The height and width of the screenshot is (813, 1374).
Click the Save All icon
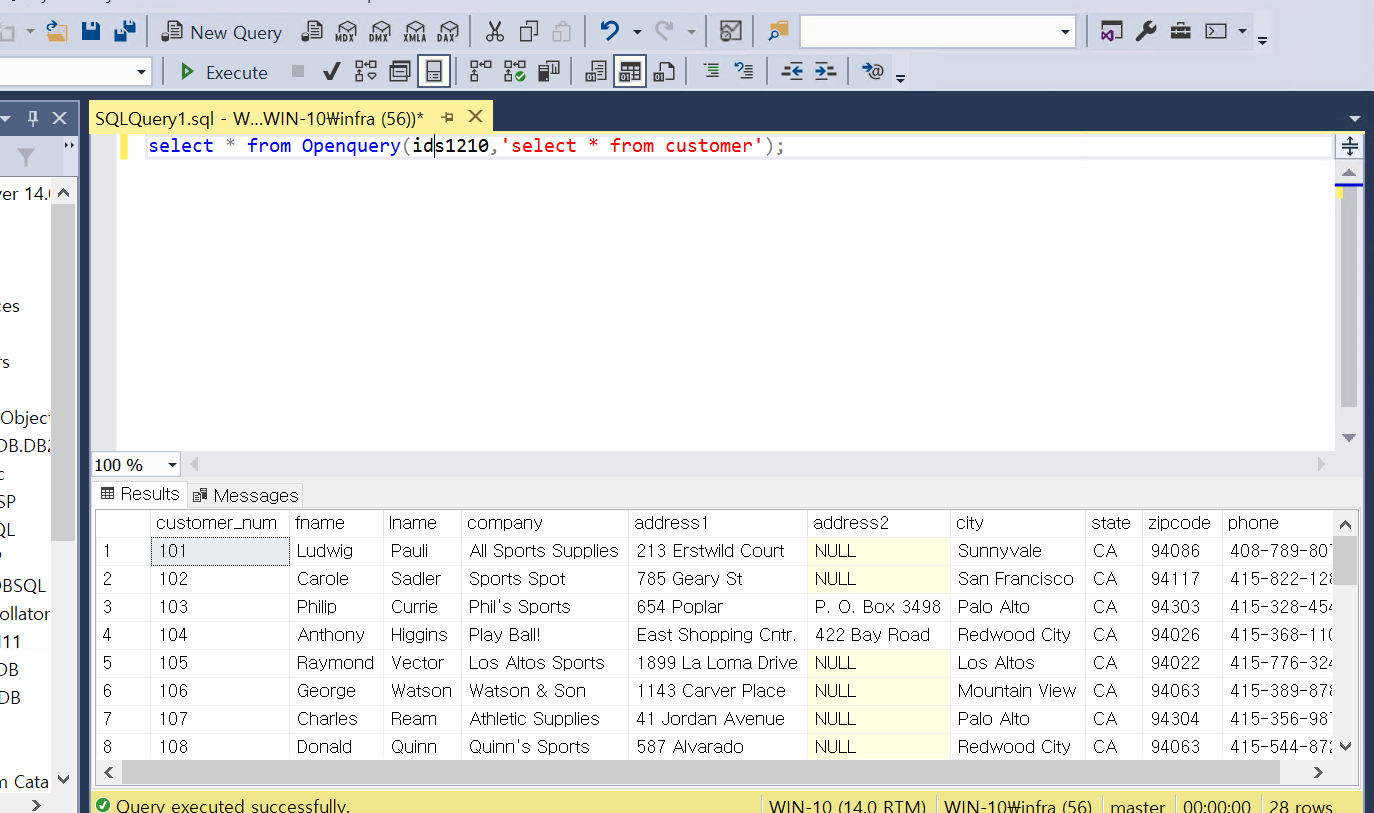tap(124, 32)
